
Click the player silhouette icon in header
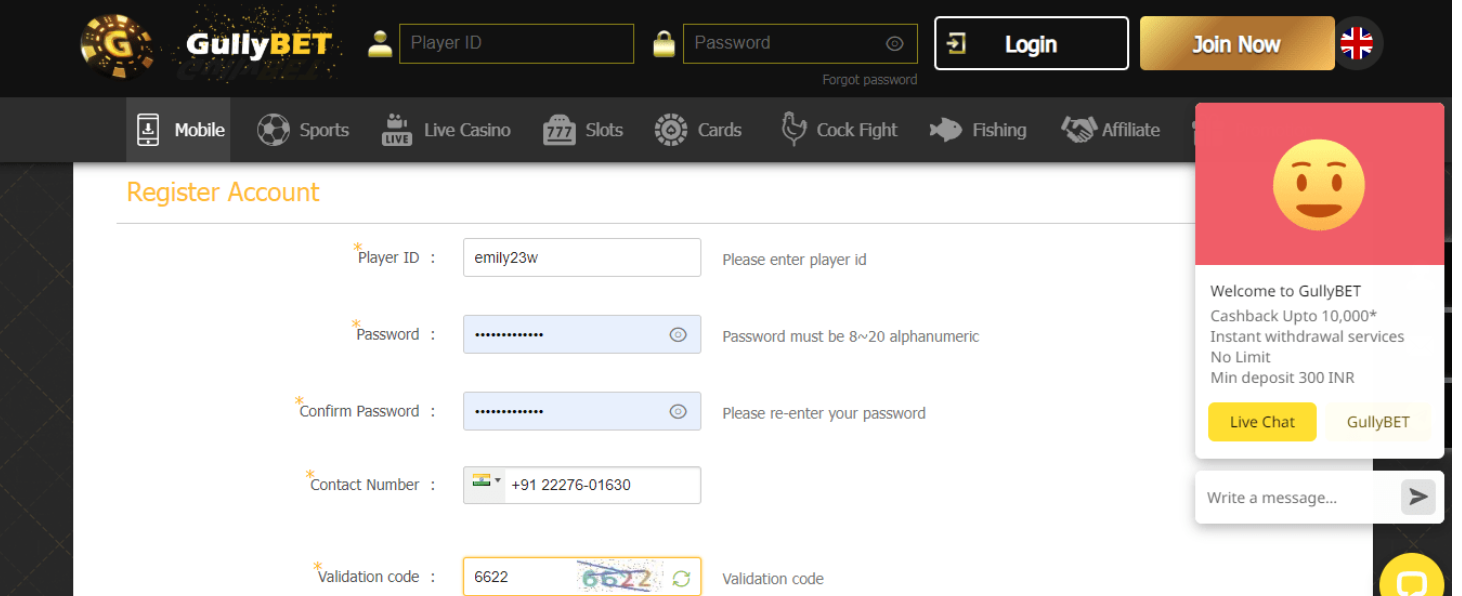coord(380,44)
